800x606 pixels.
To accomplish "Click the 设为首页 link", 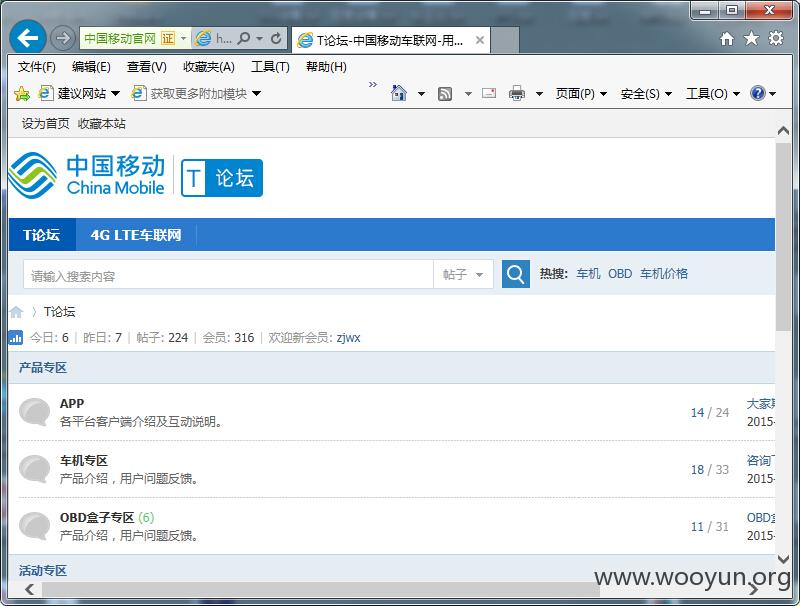I will click(x=45, y=123).
